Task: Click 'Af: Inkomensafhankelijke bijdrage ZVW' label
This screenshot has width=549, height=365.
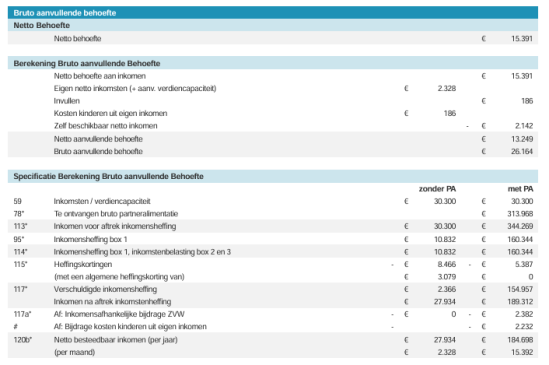Action: click(119, 314)
